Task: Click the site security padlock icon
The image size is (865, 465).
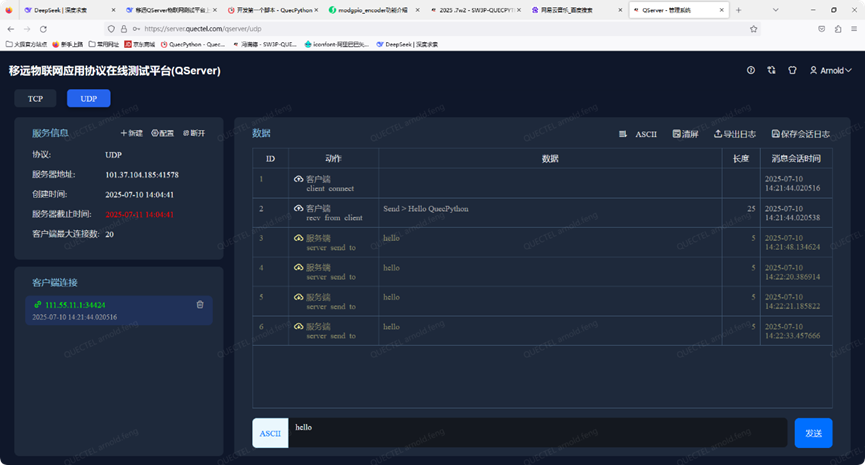Action: (x=124, y=29)
